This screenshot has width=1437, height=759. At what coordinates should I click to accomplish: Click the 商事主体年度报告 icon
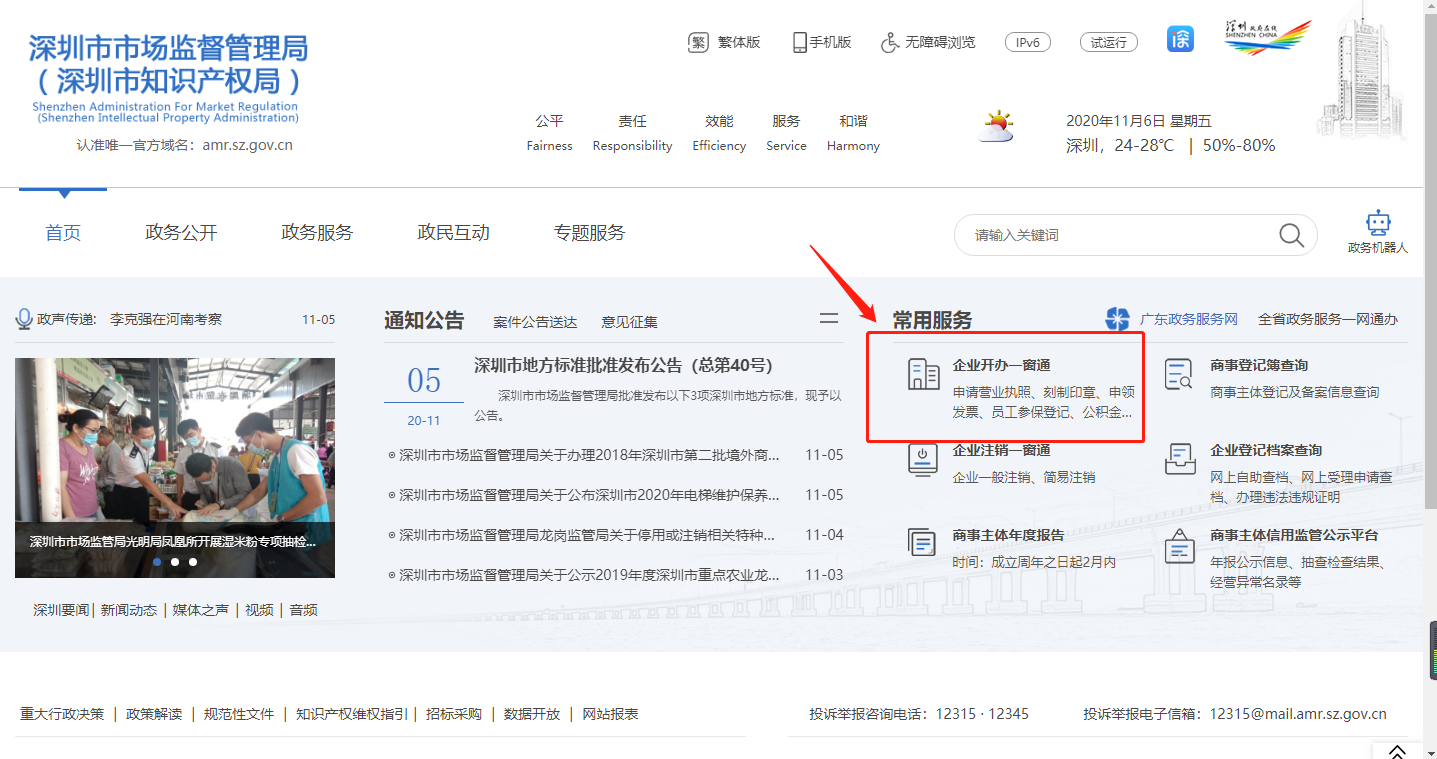921,541
